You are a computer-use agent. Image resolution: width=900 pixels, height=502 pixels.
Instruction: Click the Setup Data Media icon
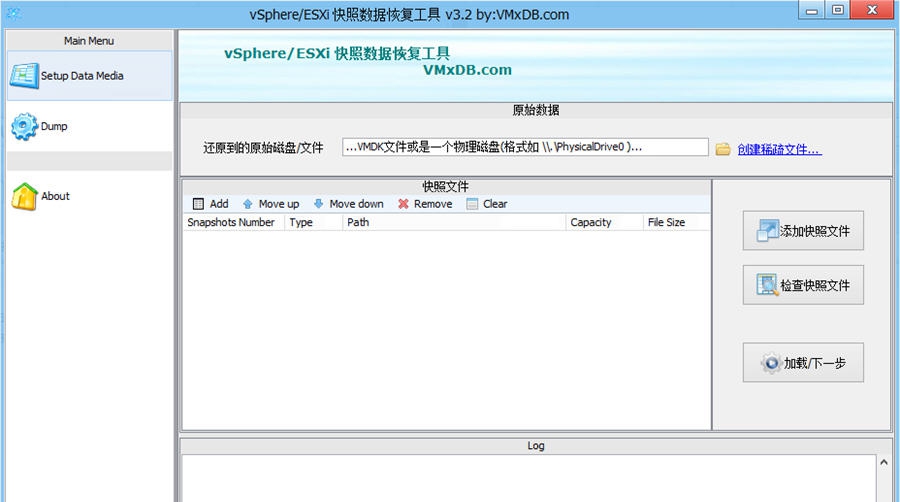click(24, 76)
